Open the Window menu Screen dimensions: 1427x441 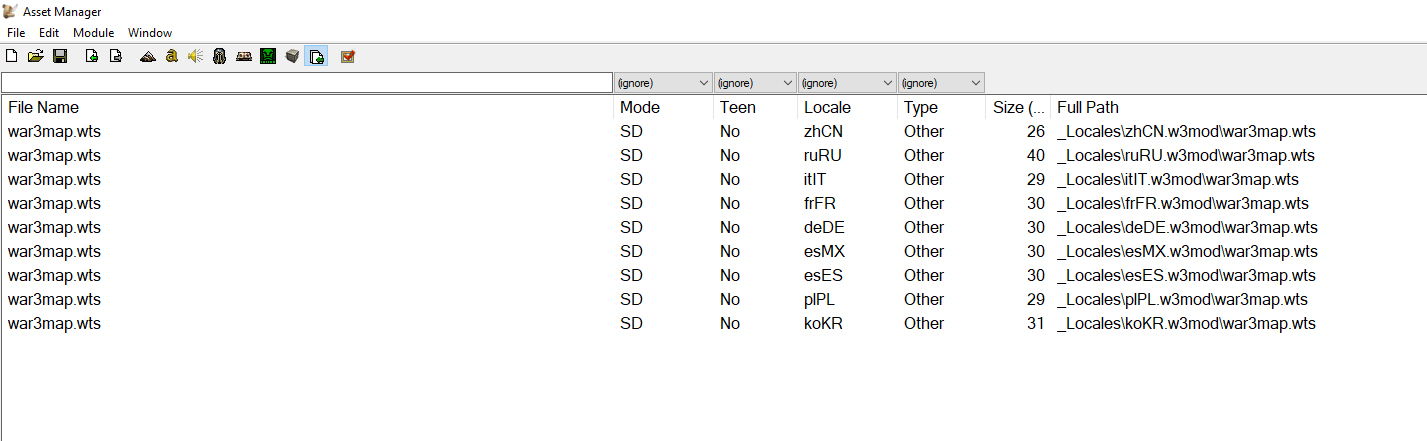coord(150,33)
